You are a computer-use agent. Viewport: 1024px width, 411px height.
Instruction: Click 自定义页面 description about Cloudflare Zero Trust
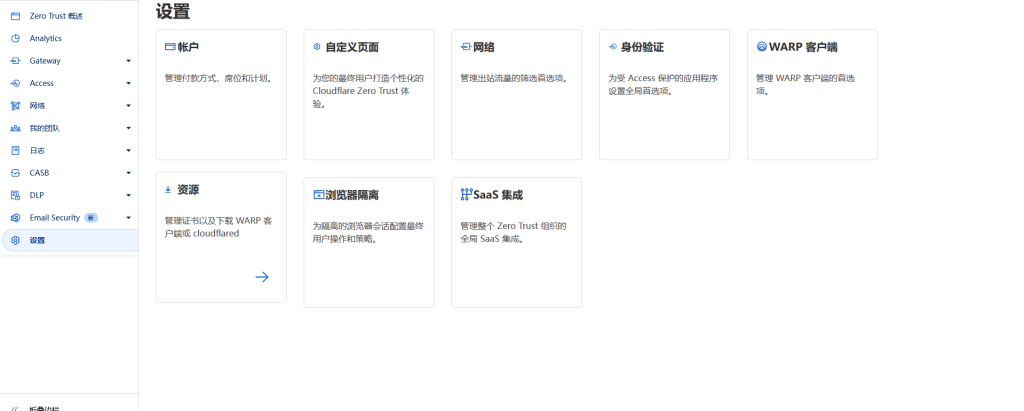click(x=368, y=91)
